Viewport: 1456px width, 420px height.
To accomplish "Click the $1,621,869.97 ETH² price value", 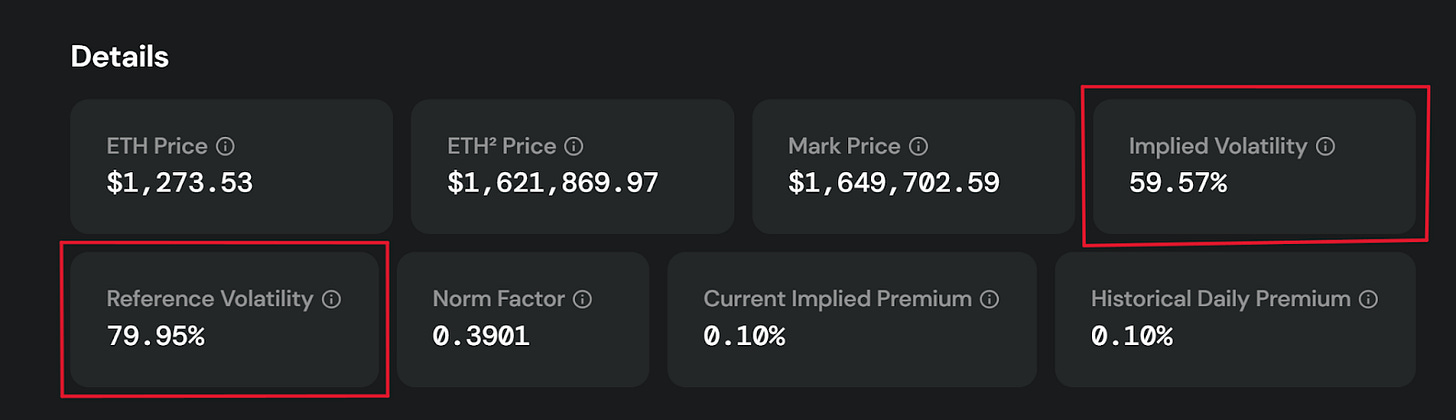I will 553,184.
